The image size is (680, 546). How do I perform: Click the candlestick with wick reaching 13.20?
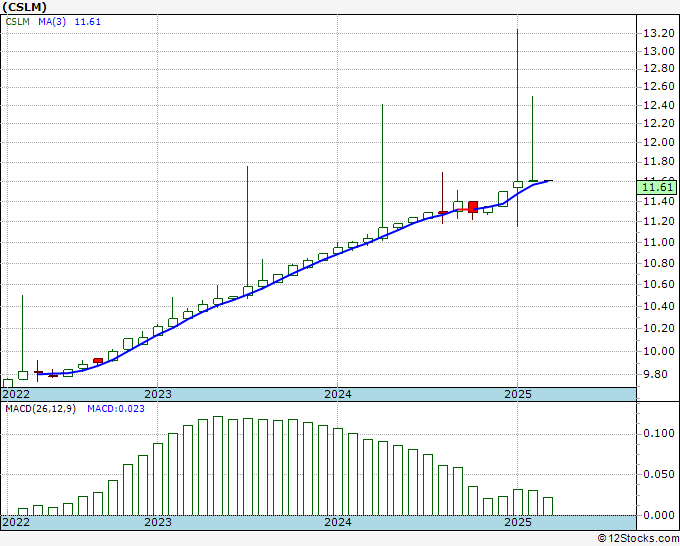click(x=518, y=184)
